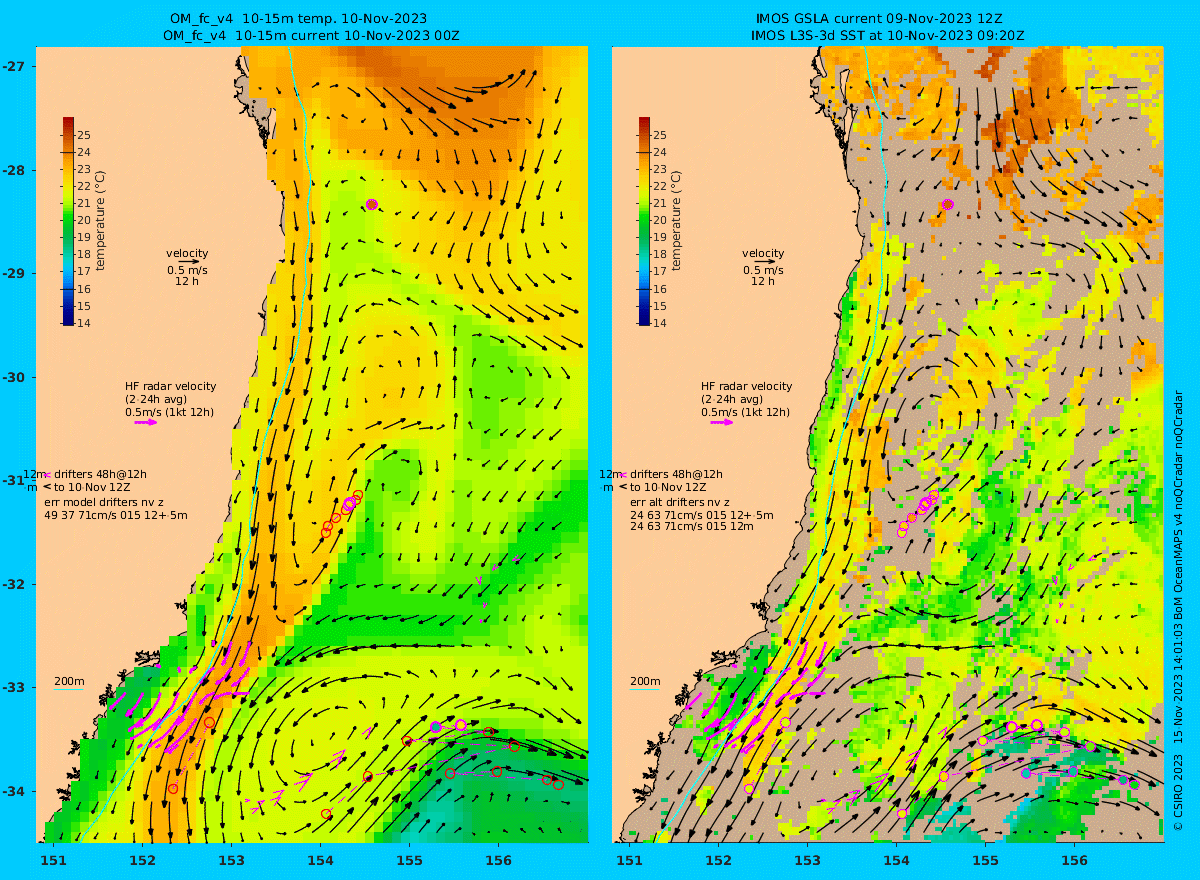The image size is (1200, 880).
Task: Click the black velocity scale arrow in IMOS map
Action: (x=765, y=262)
